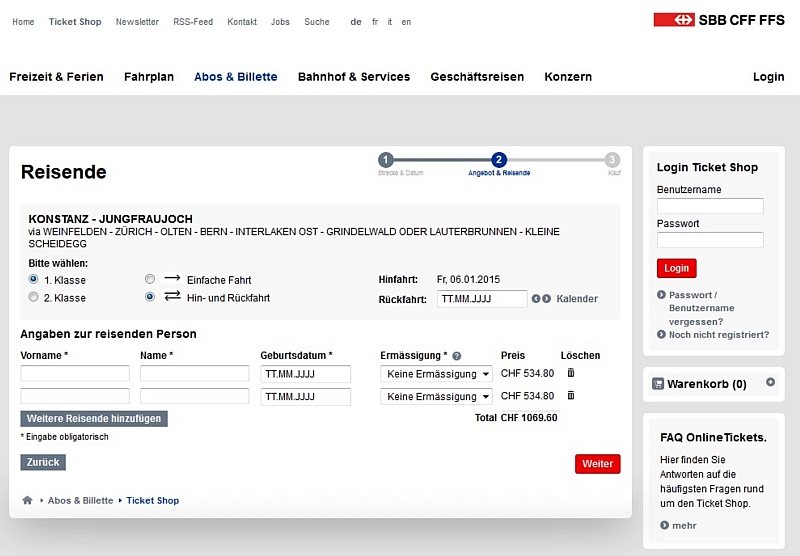Focus second traveller Geburtsdatum field
Screen dimensions: 800x556
(x=306, y=396)
